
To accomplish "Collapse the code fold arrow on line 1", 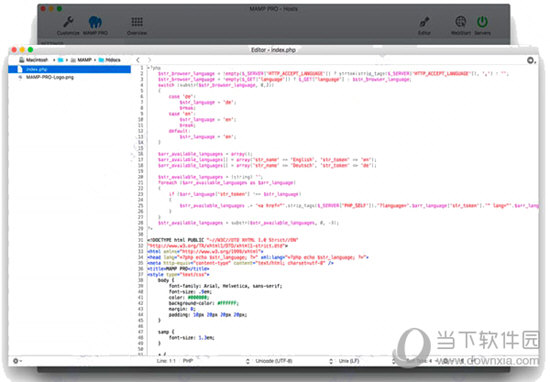I will point(148,68).
